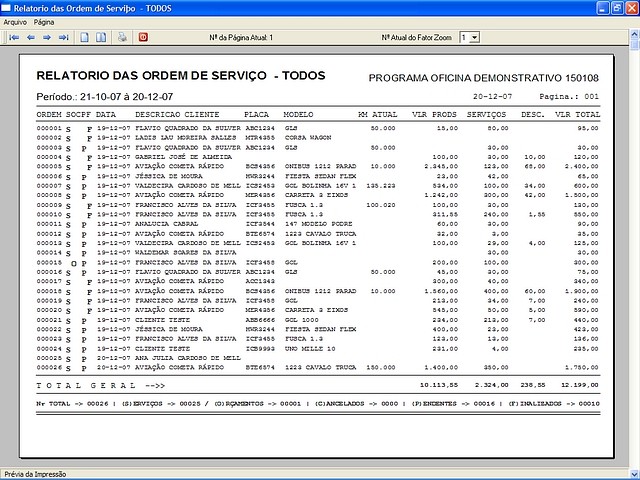Image resolution: width=640 pixels, height=480 pixels.
Task: Click the PLACA column header
Action: (x=256, y=115)
